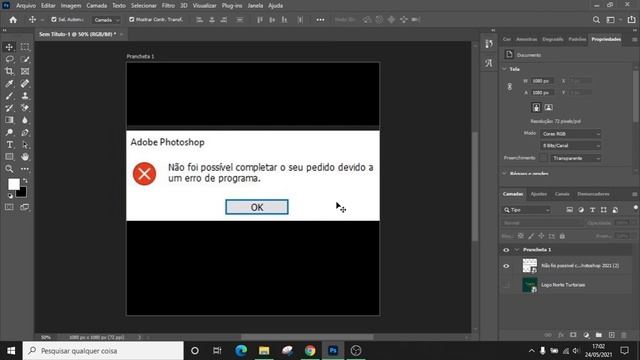Filter layers by adjustment icon

[x=581, y=210]
